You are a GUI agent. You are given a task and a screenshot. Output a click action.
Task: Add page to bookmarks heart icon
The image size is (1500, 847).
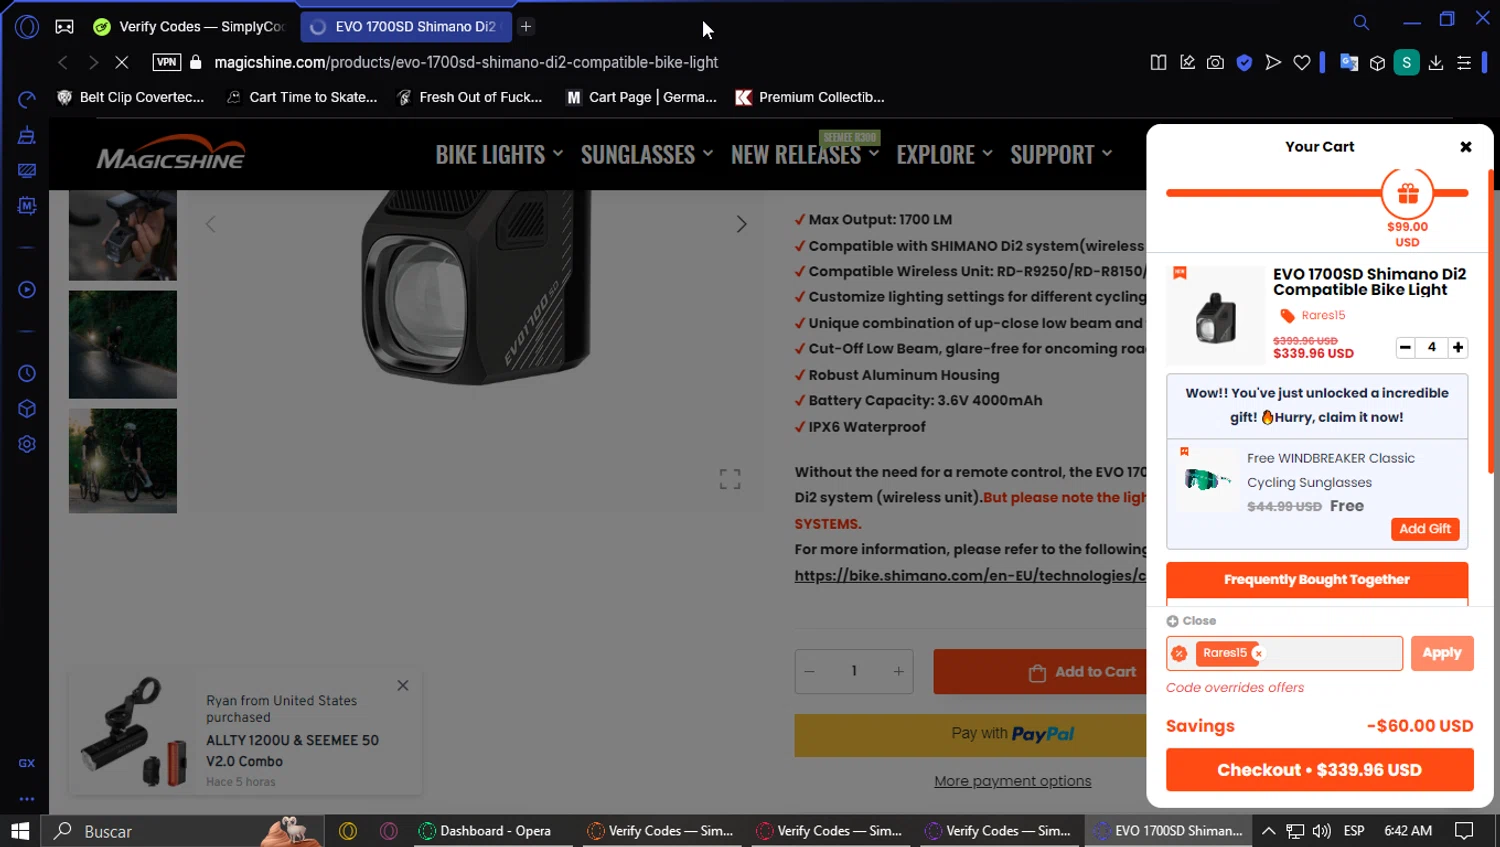1301,62
